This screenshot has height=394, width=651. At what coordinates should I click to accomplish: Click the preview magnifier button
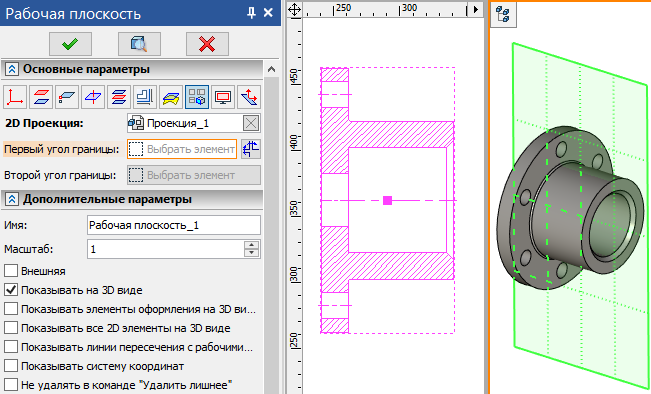coord(139,44)
